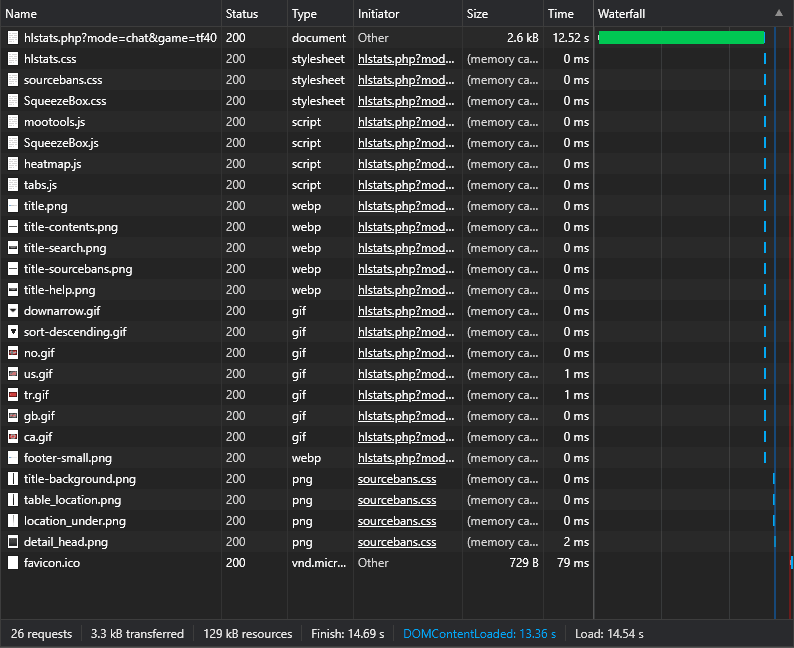Click the file icon next to mootools.js
This screenshot has width=794, height=648.
(x=13, y=122)
